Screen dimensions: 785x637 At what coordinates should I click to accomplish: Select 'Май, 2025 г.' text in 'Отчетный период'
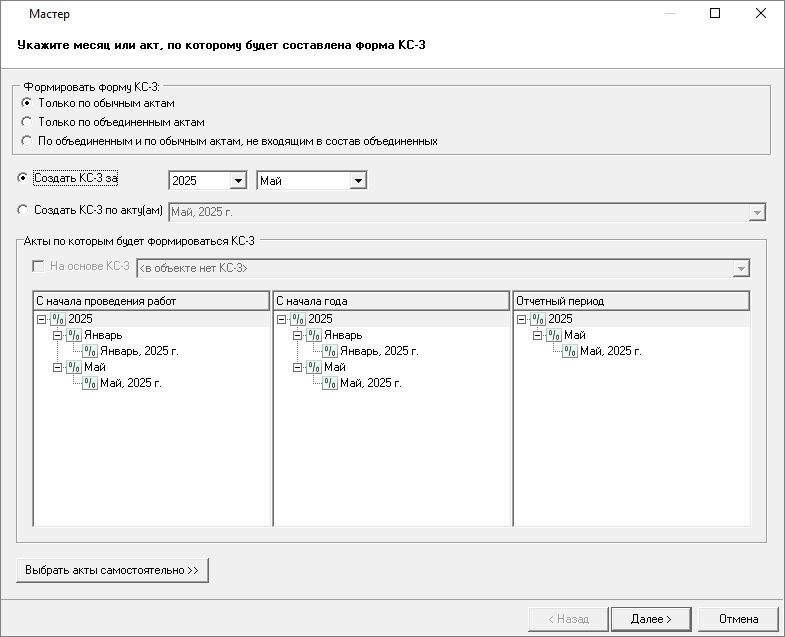(x=610, y=351)
